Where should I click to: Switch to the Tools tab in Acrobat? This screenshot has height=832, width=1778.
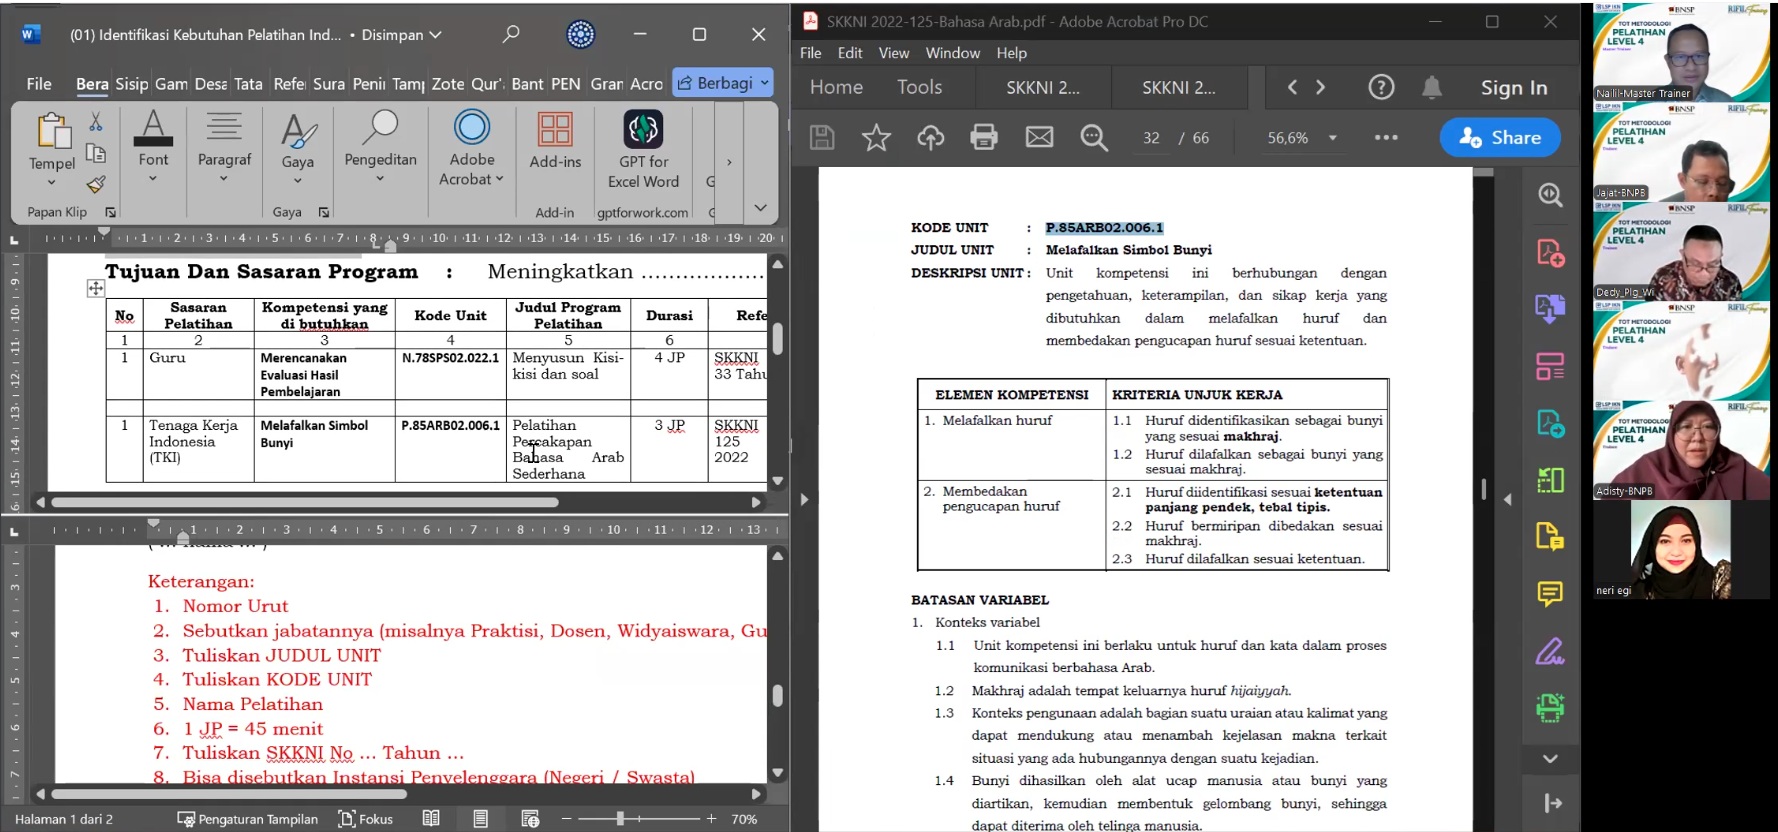(919, 87)
